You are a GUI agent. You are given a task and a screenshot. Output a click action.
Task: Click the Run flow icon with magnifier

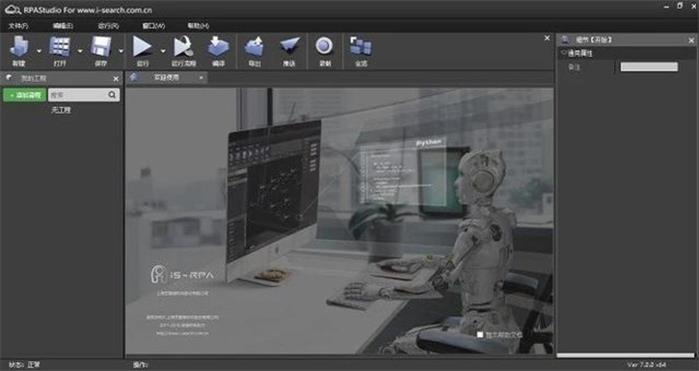[x=184, y=46]
